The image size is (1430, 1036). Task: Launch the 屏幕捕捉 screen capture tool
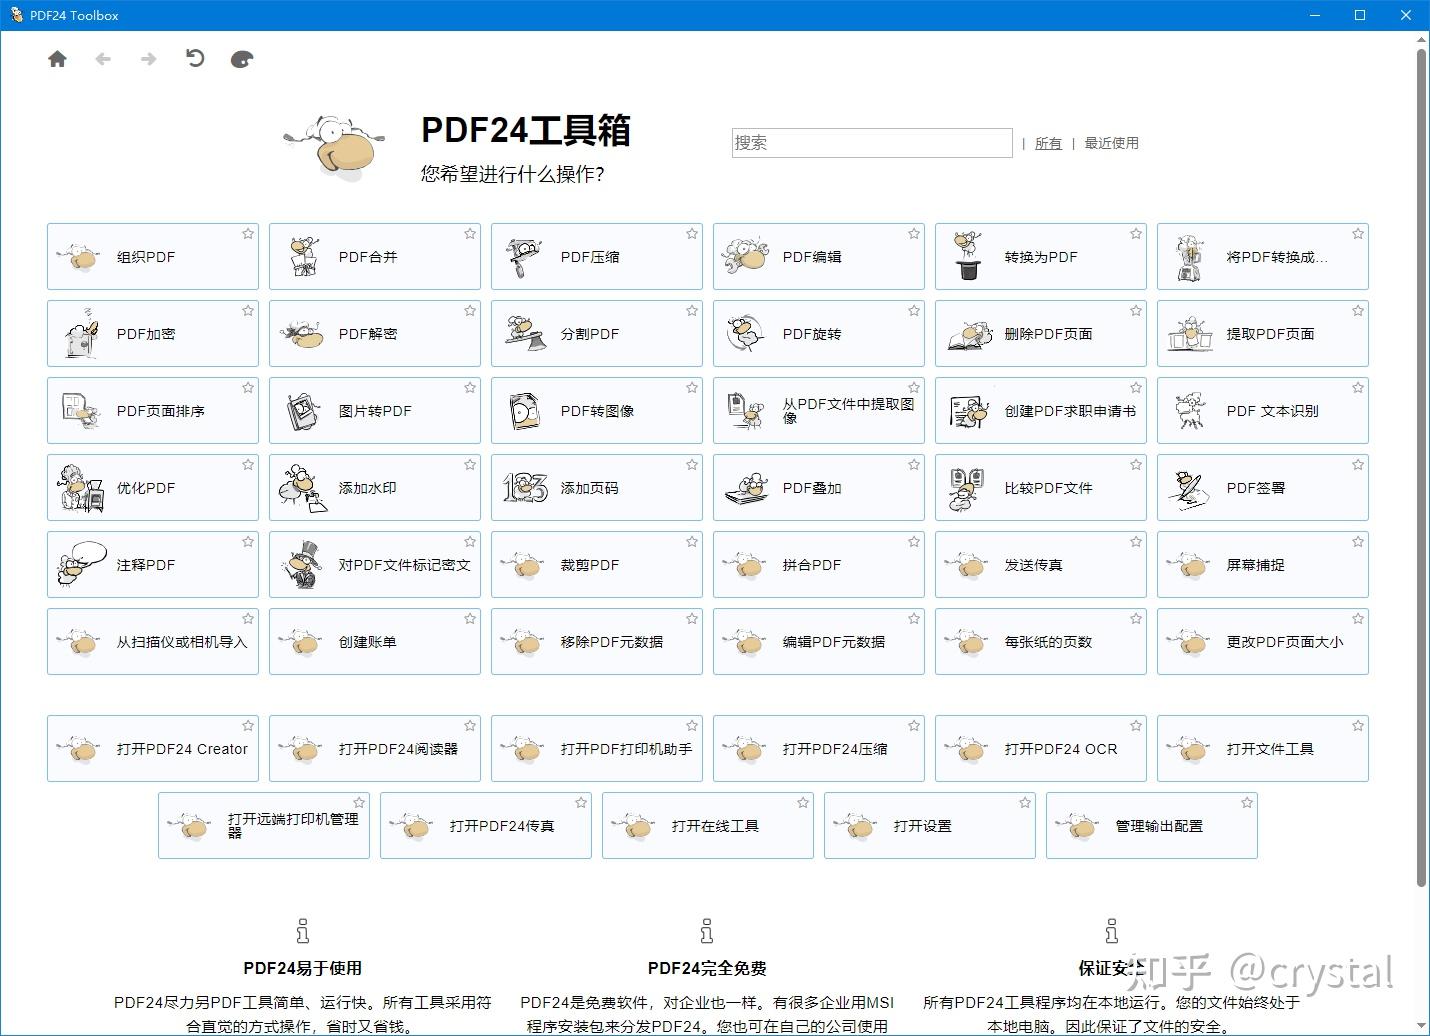(1262, 564)
